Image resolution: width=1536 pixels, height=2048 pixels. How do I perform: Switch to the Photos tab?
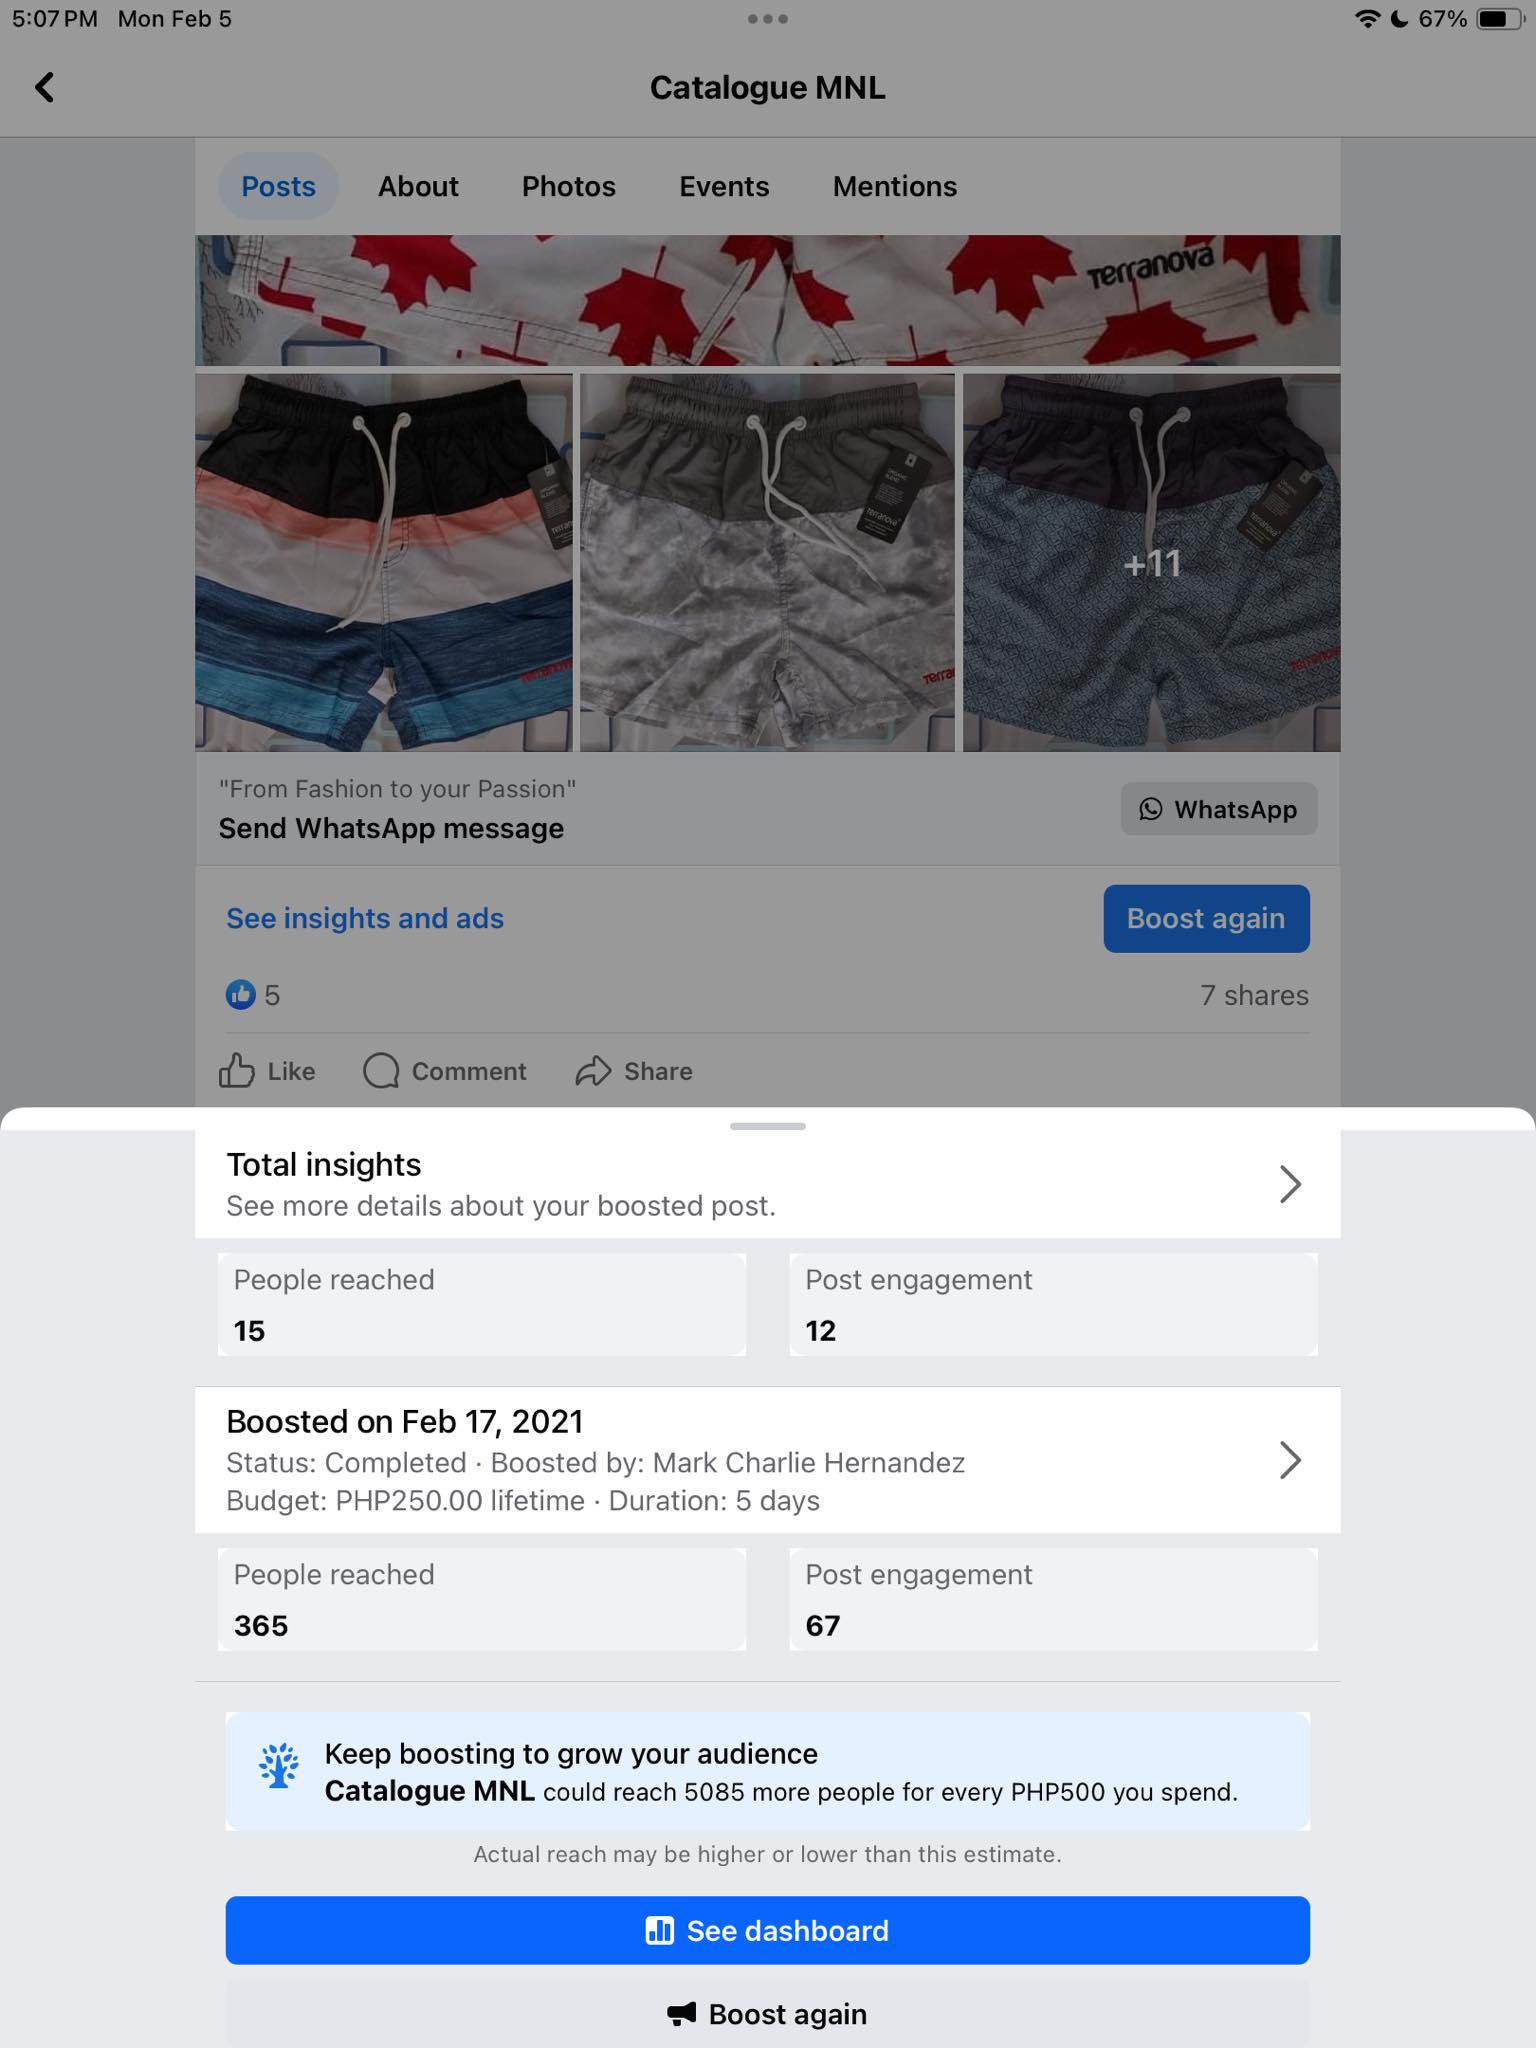[568, 187]
